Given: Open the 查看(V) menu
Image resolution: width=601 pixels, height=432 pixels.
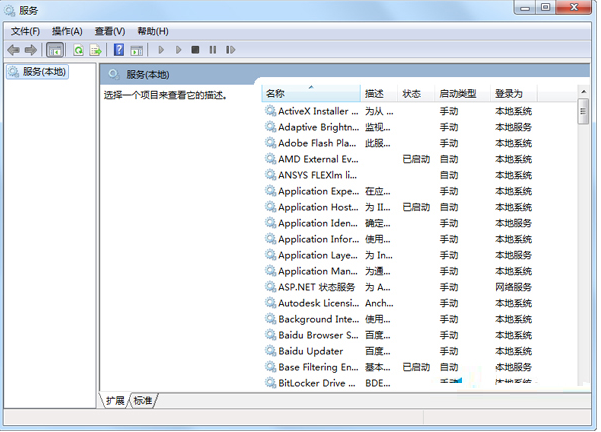Looking at the screenshot, I should pyautogui.click(x=109, y=31).
